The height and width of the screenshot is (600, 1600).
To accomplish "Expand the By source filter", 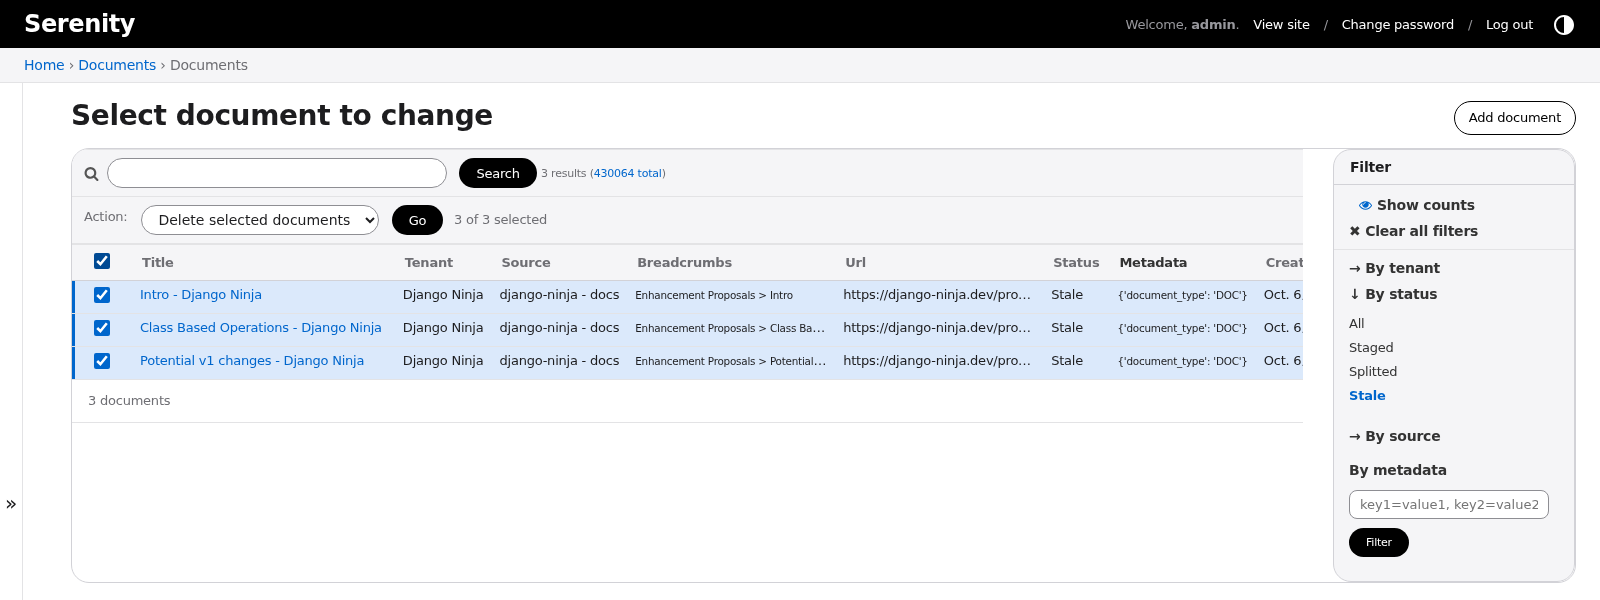I will (x=1394, y=436).
